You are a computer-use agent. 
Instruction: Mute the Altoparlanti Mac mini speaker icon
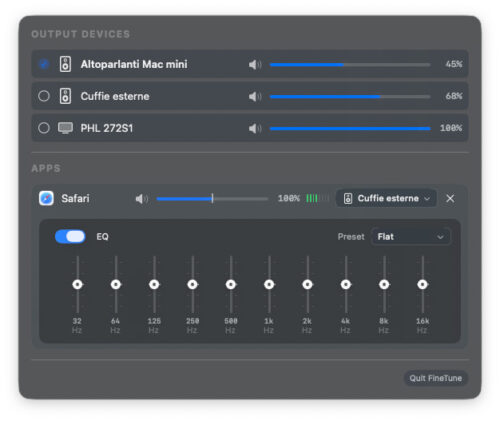pyautogui.click(x=255, y=64)
